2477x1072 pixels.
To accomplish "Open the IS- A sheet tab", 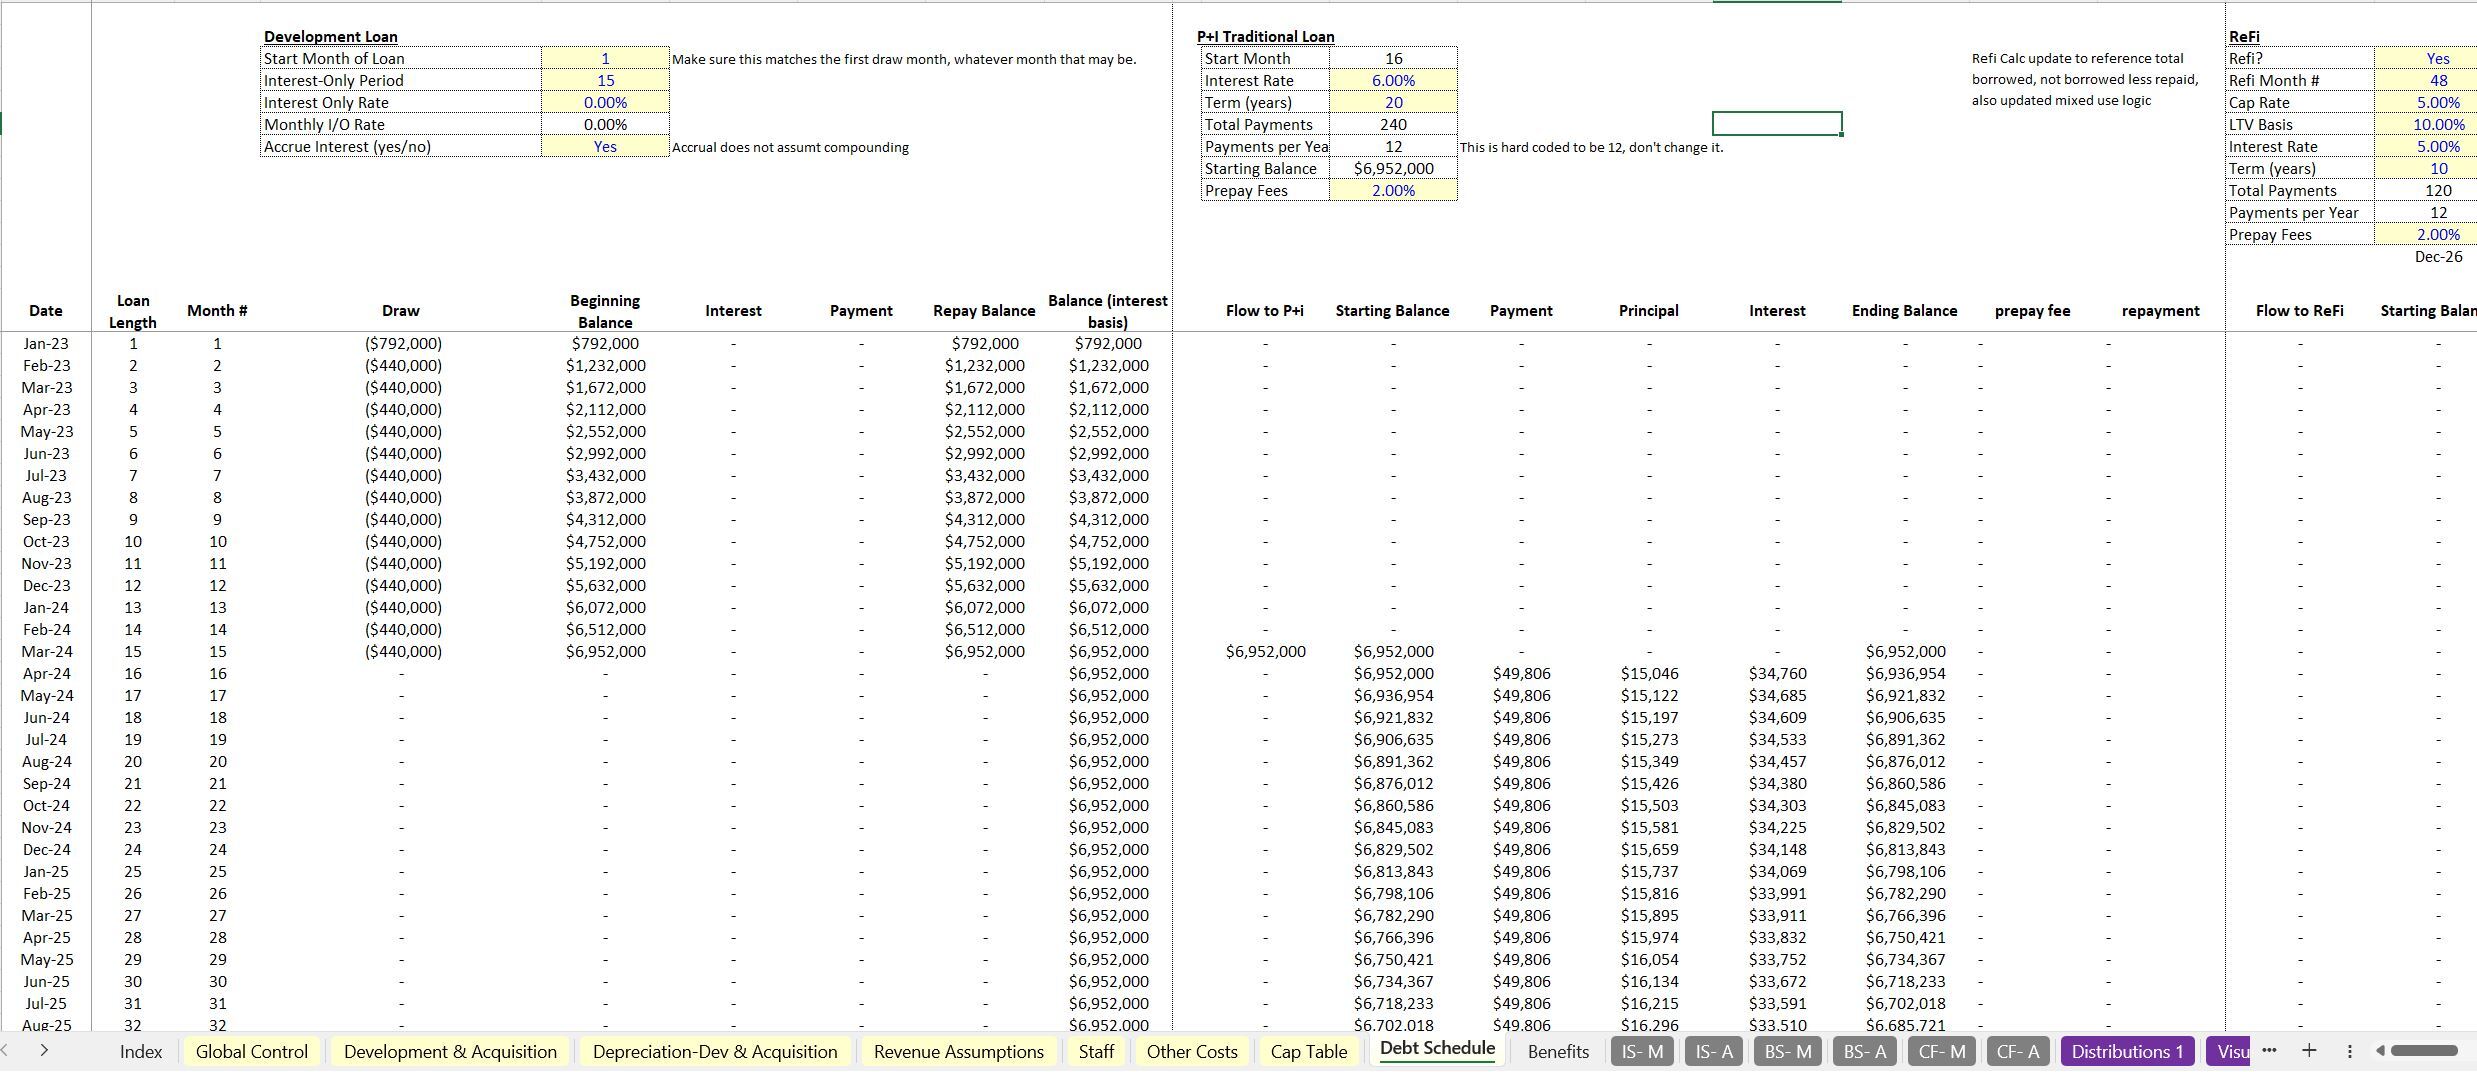I will tap(1713, 1052).
